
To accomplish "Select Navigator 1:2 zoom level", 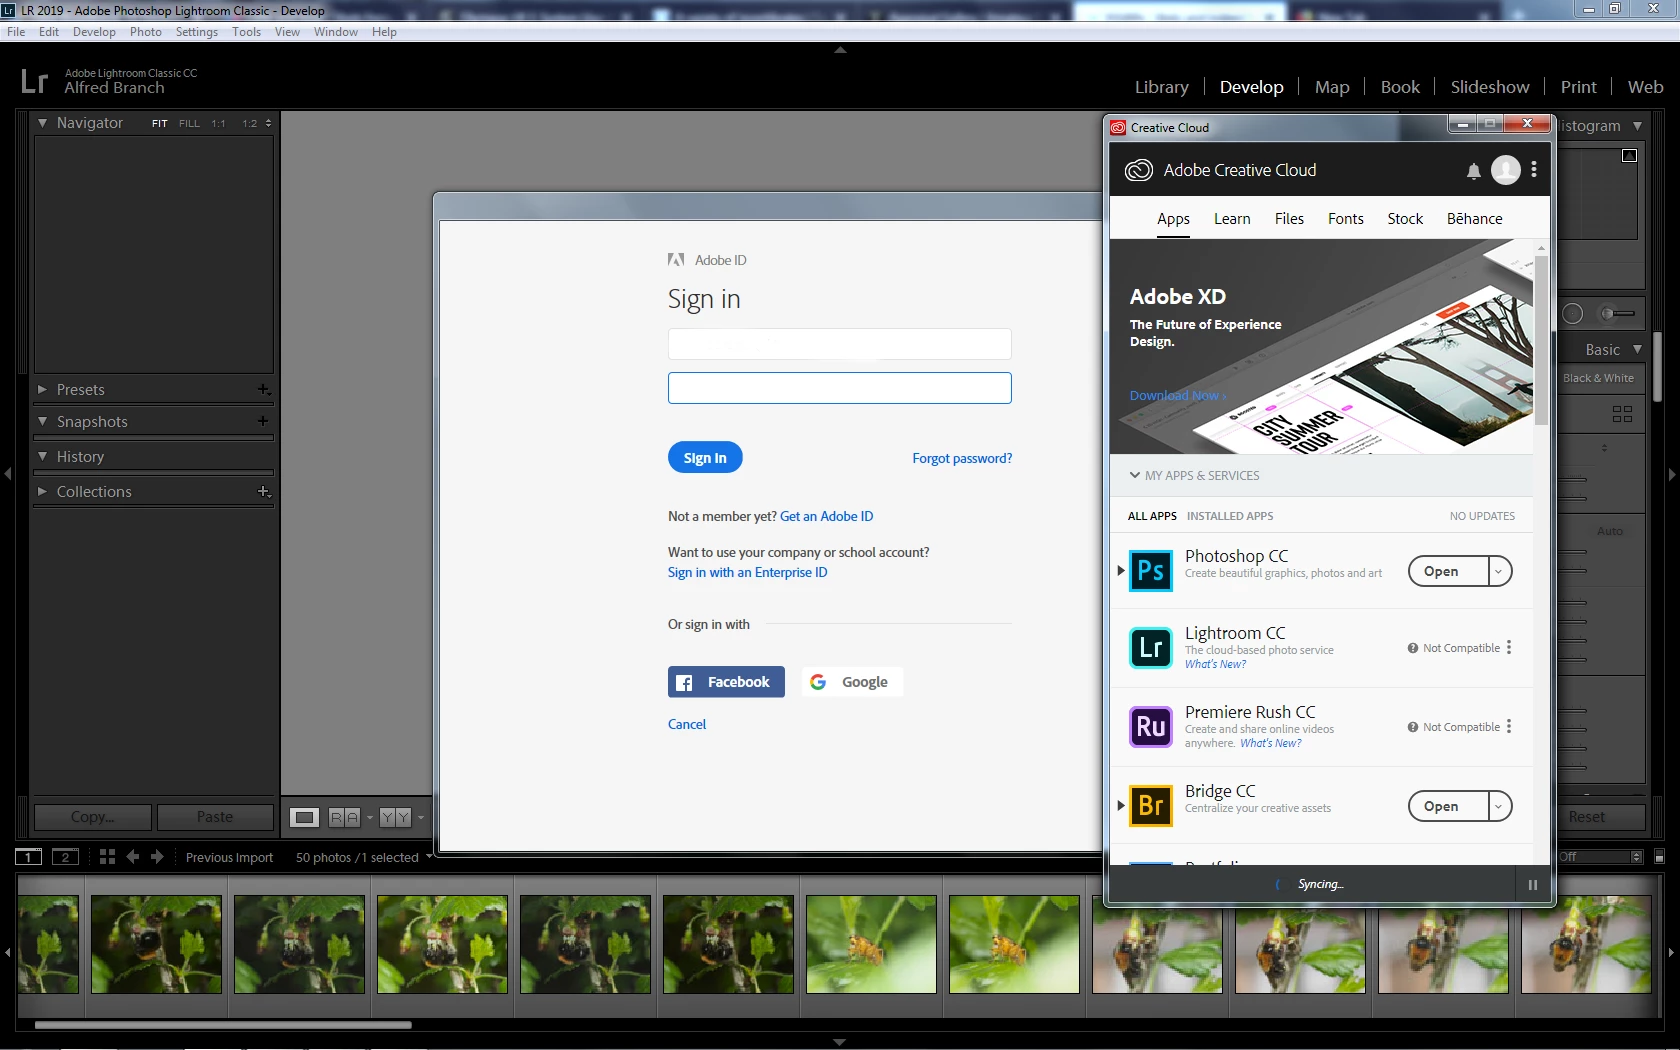I will tap(250, 124).
